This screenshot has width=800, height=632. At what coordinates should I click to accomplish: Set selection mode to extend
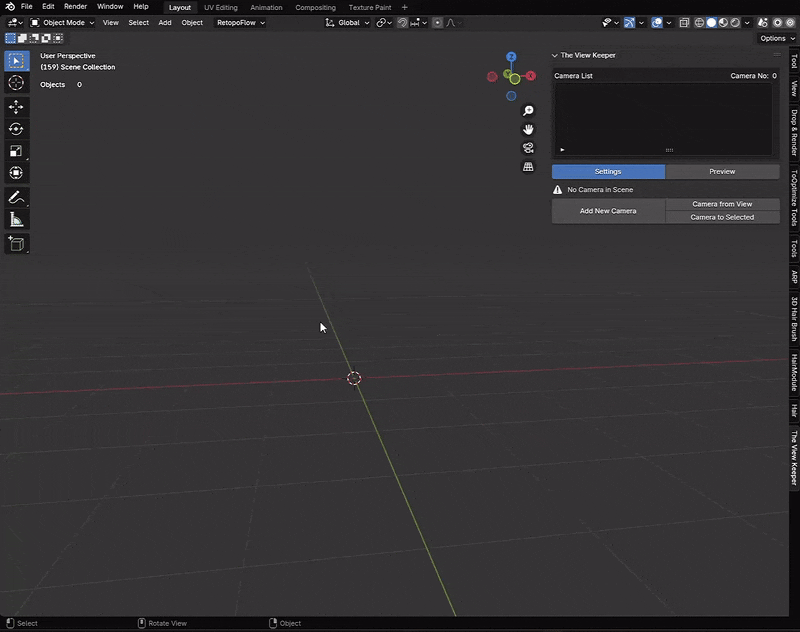pyautogui.click(x=22, y=38)
